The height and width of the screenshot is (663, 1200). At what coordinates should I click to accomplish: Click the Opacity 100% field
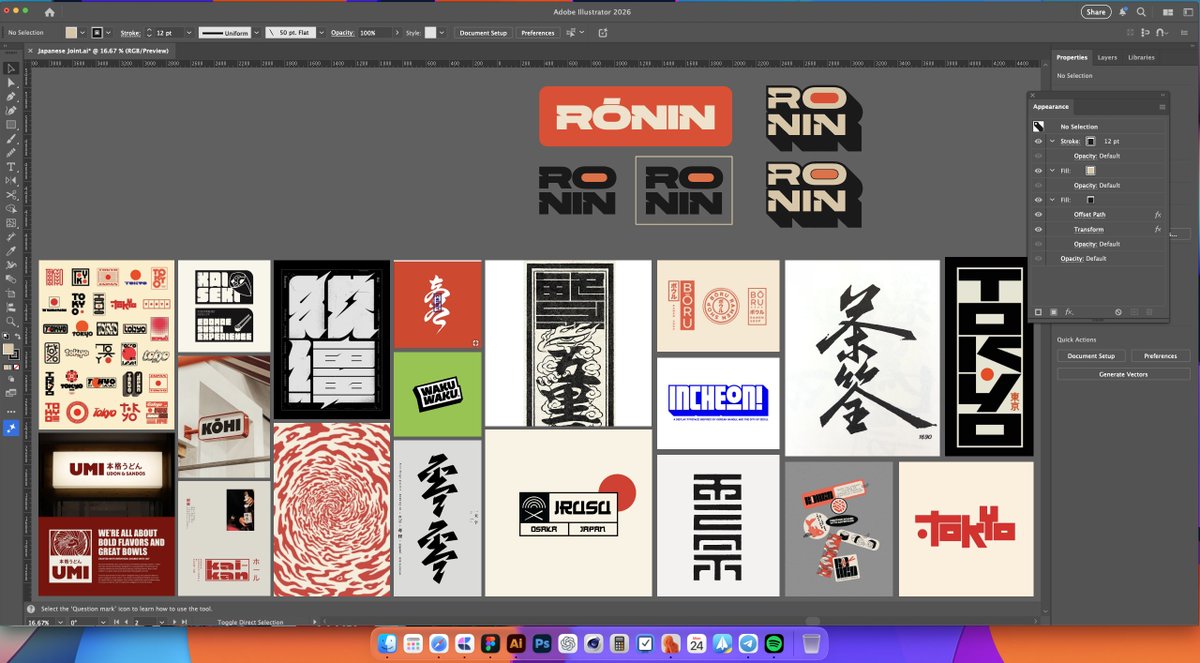tap(374, 32)
